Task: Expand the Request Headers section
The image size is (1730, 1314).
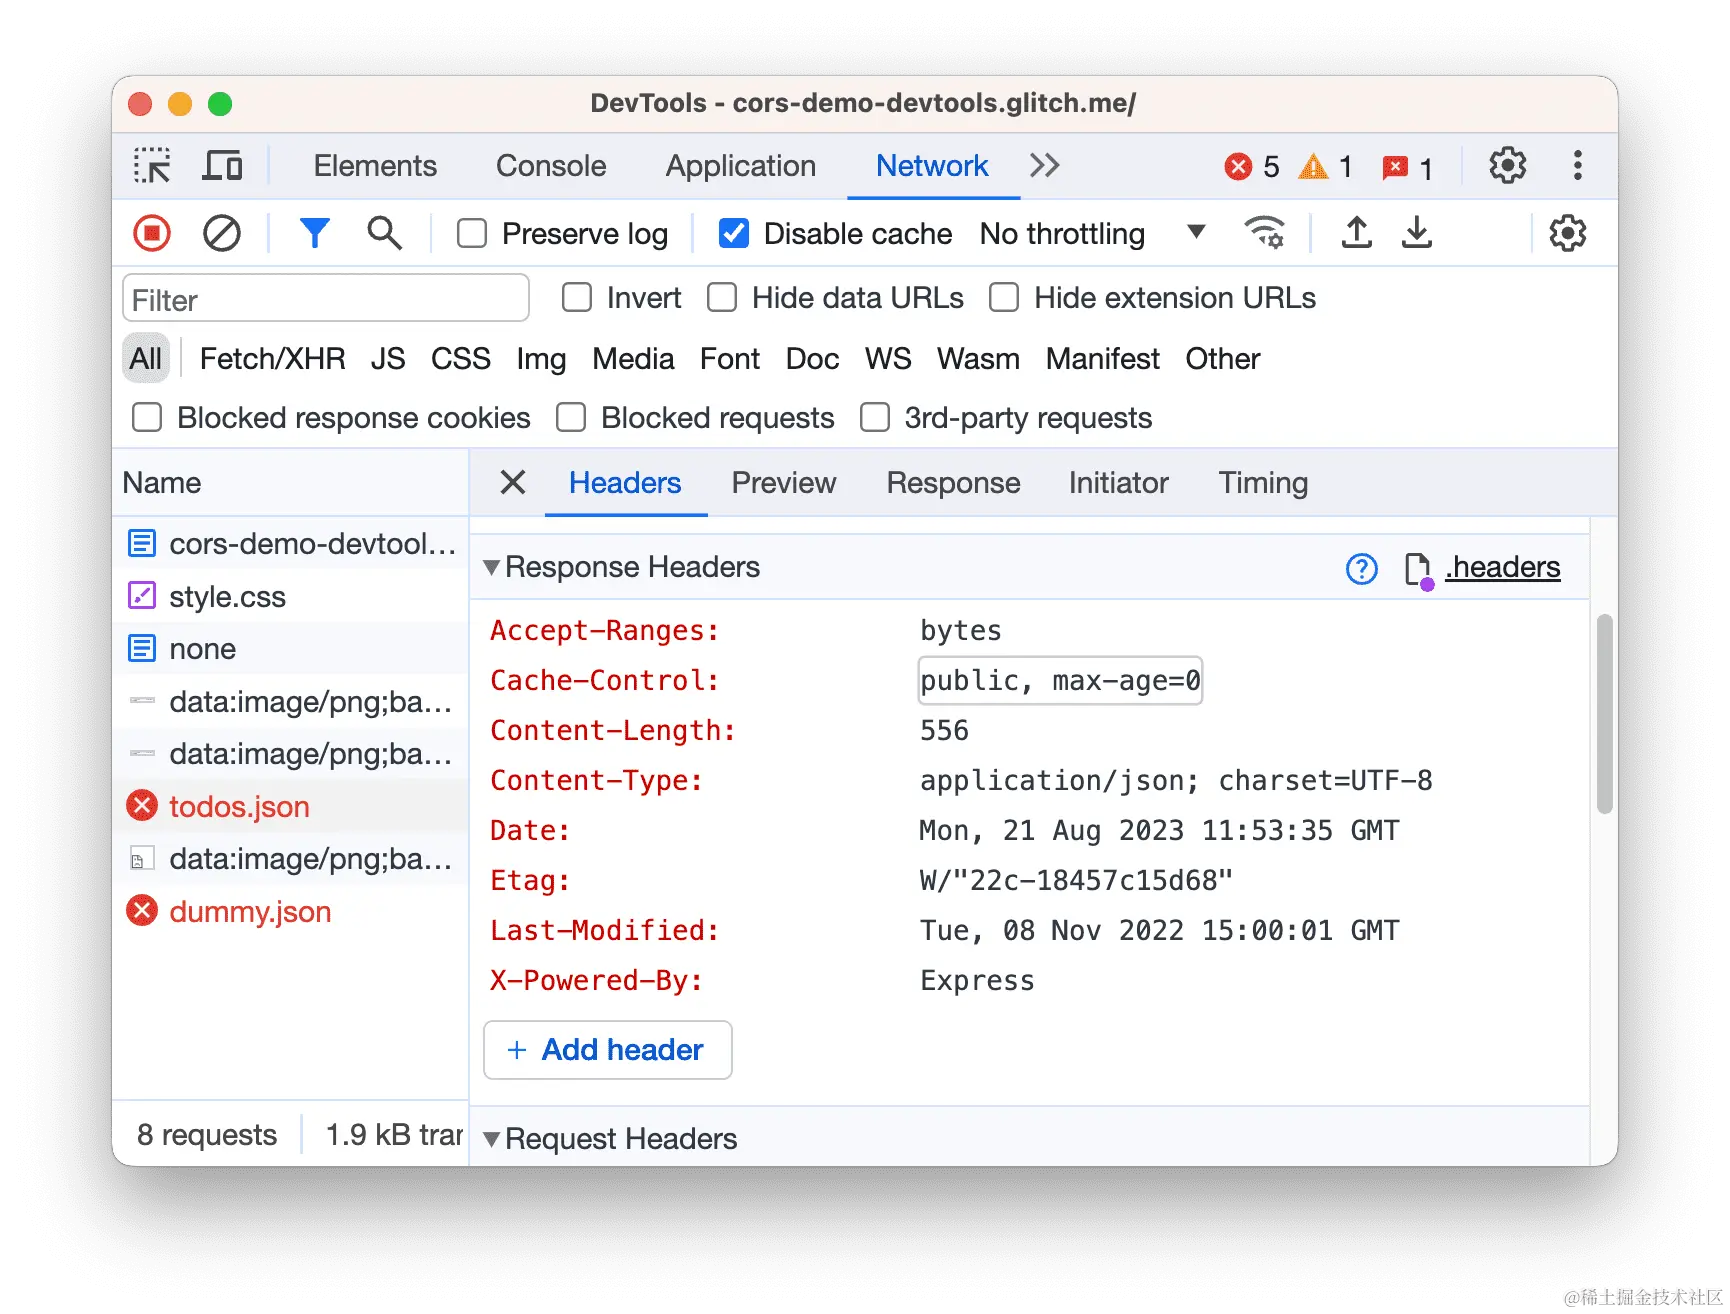Action: pyautogui.click(x=491, y=1138)
